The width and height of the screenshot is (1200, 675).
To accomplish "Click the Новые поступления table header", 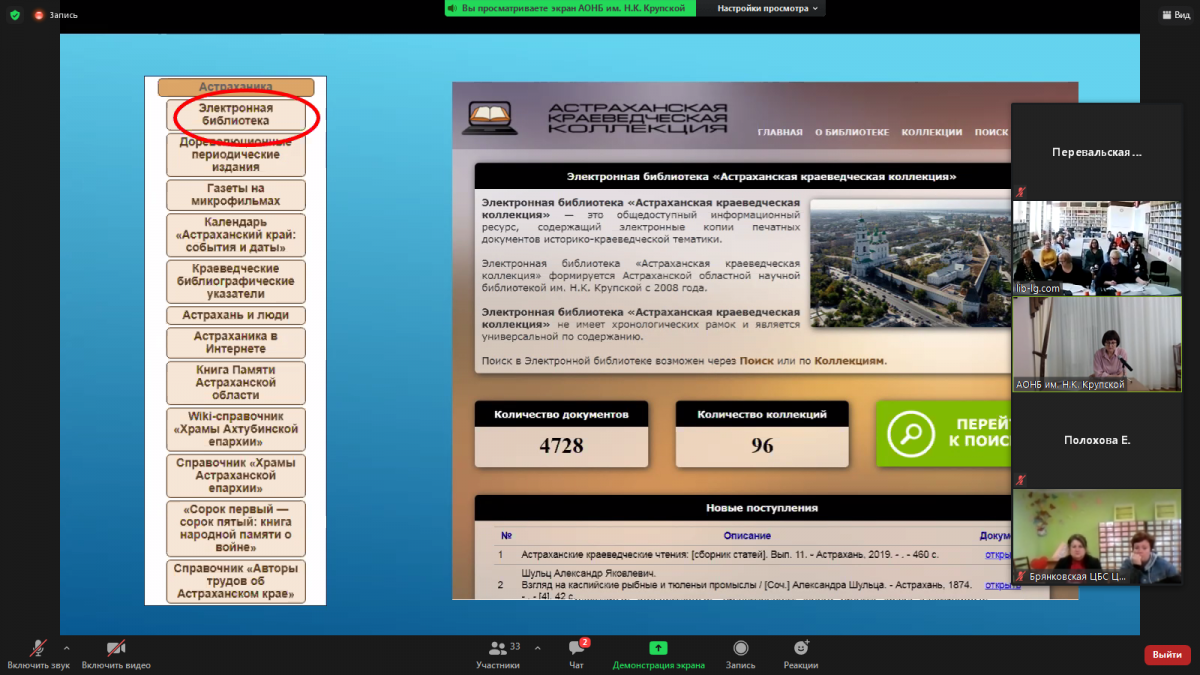I will [762, 508].
